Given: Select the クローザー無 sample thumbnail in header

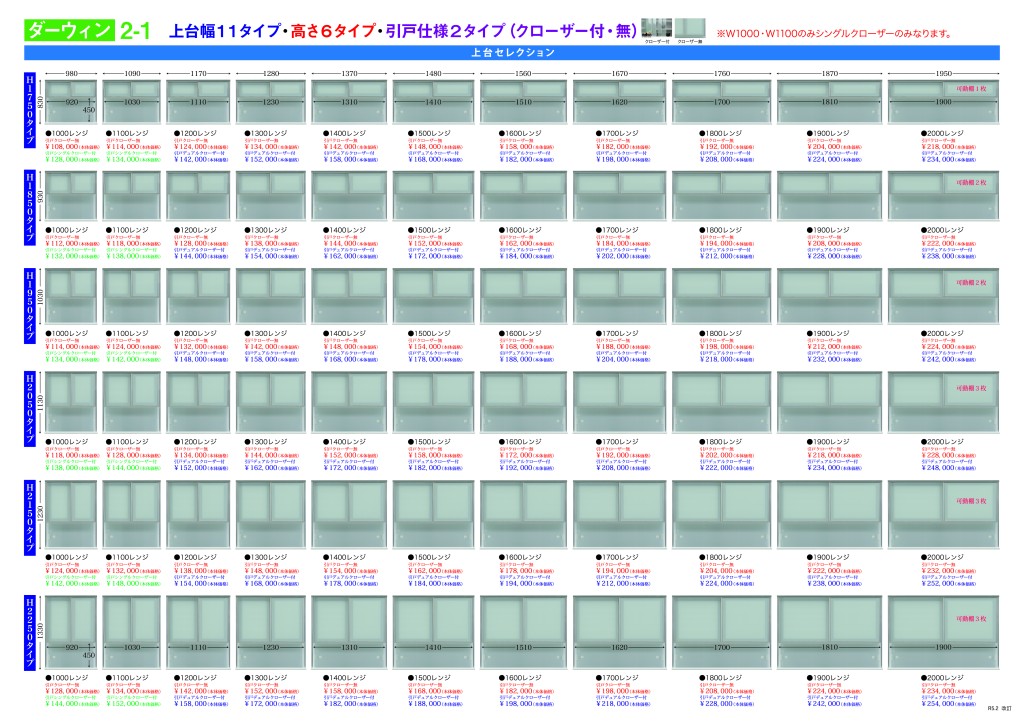Looking at the screenshot, I should [690, 28].
